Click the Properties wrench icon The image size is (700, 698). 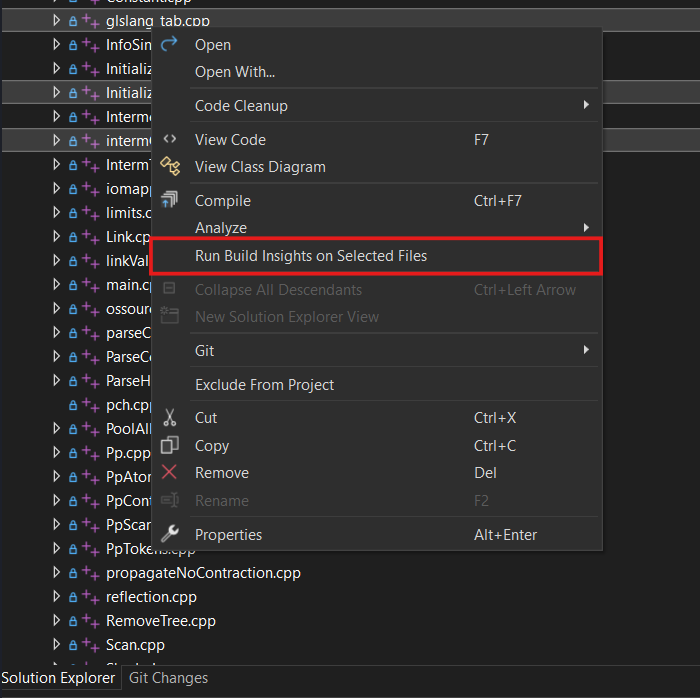[x=170, y=534]
